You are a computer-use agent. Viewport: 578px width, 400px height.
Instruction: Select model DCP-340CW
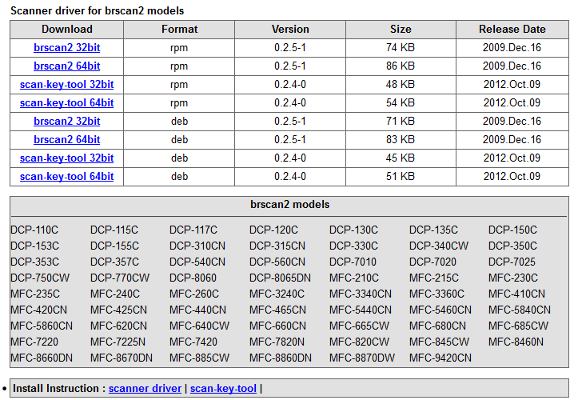pos(439,246)
